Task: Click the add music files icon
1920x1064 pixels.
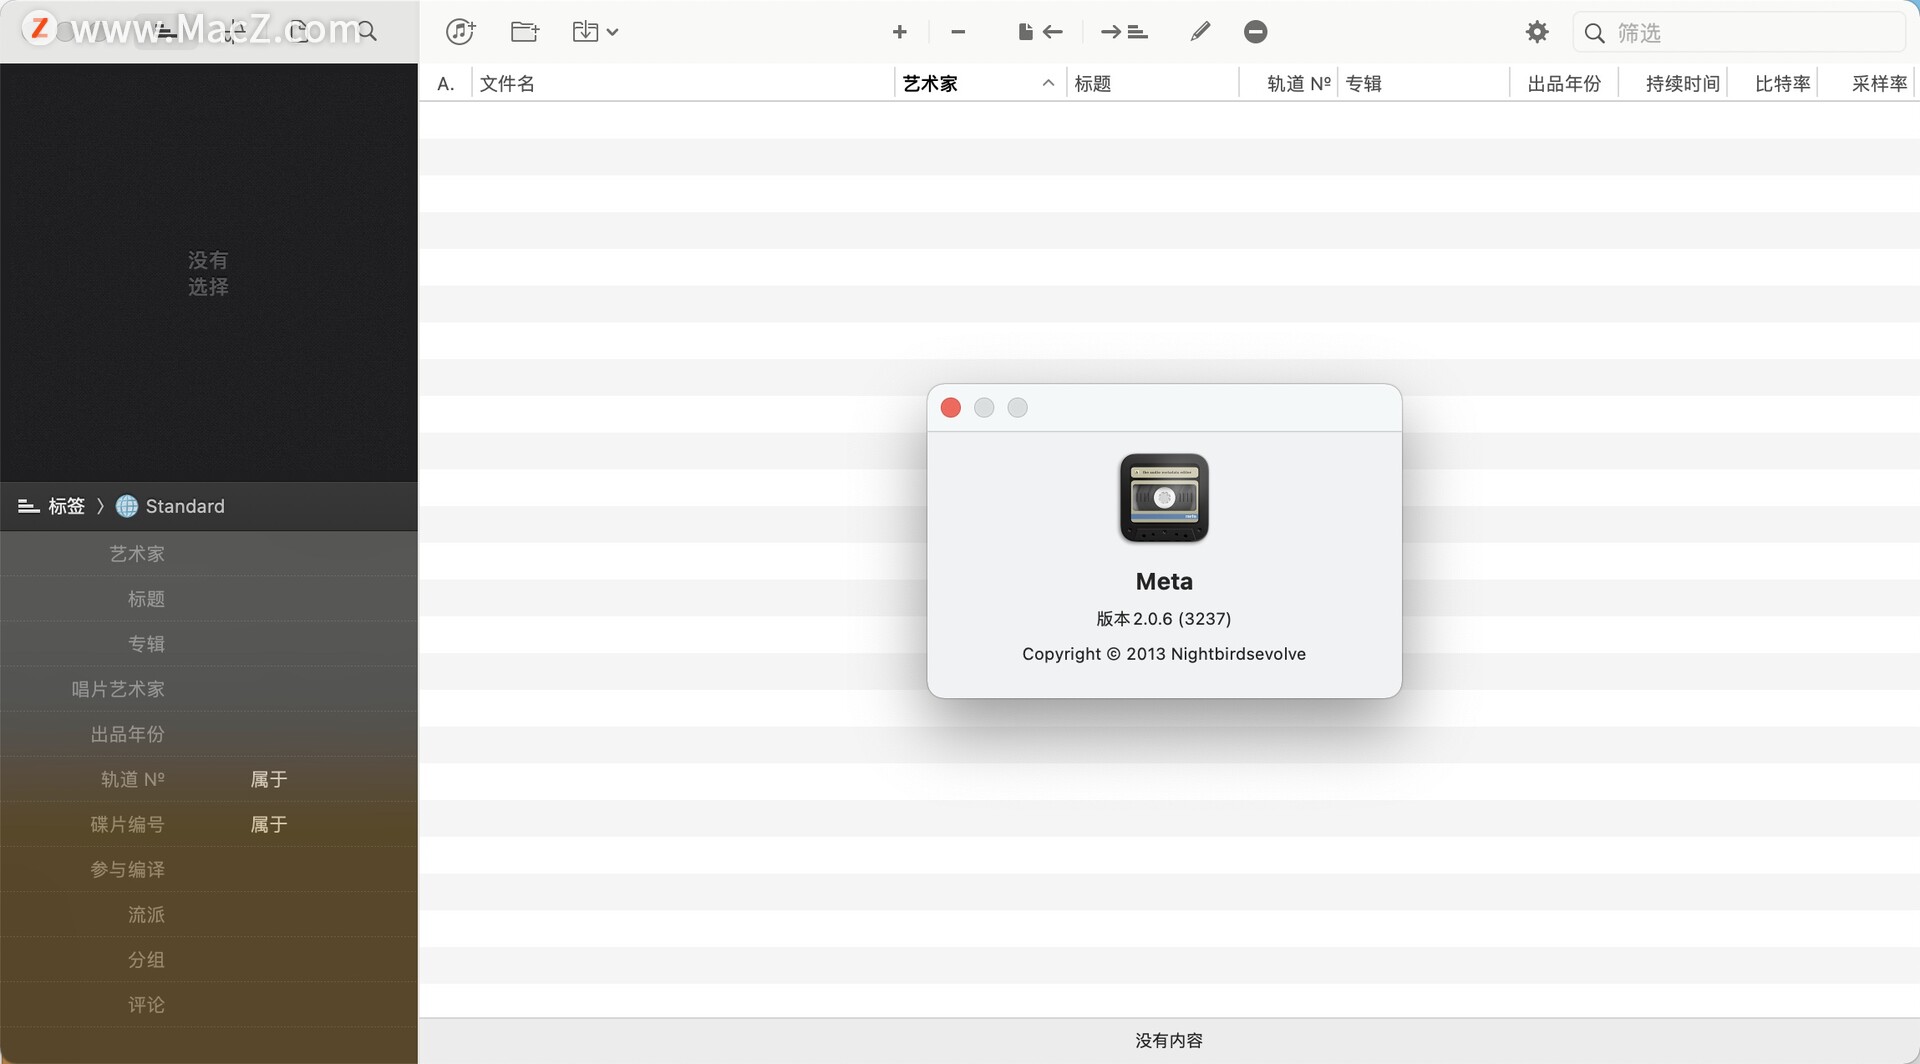Action: pyautogui.click(x=460, y=32)
